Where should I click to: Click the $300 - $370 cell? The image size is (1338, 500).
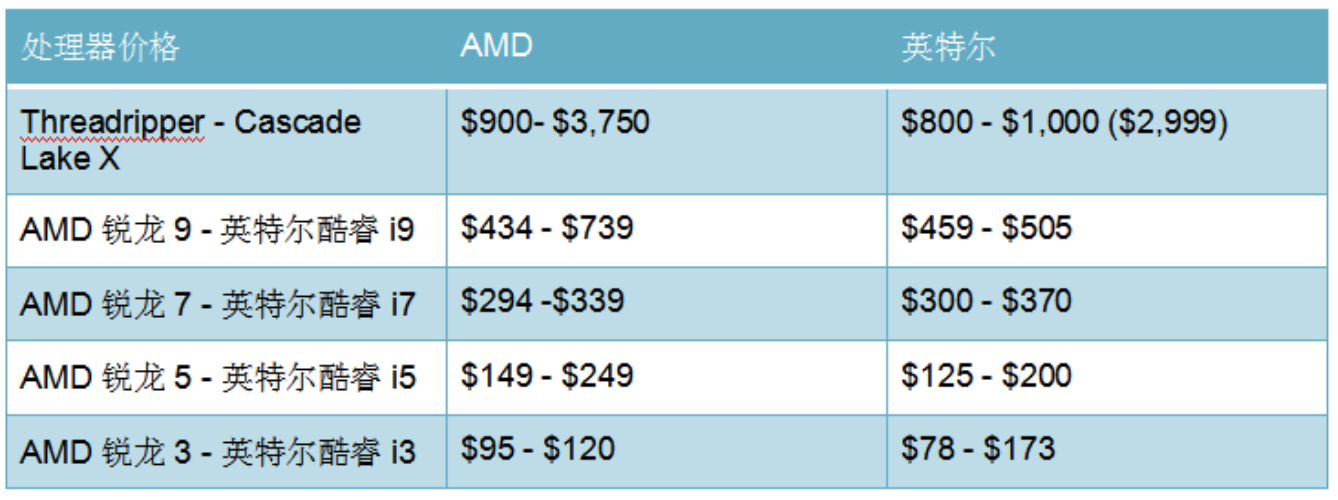pos(1109,304)
